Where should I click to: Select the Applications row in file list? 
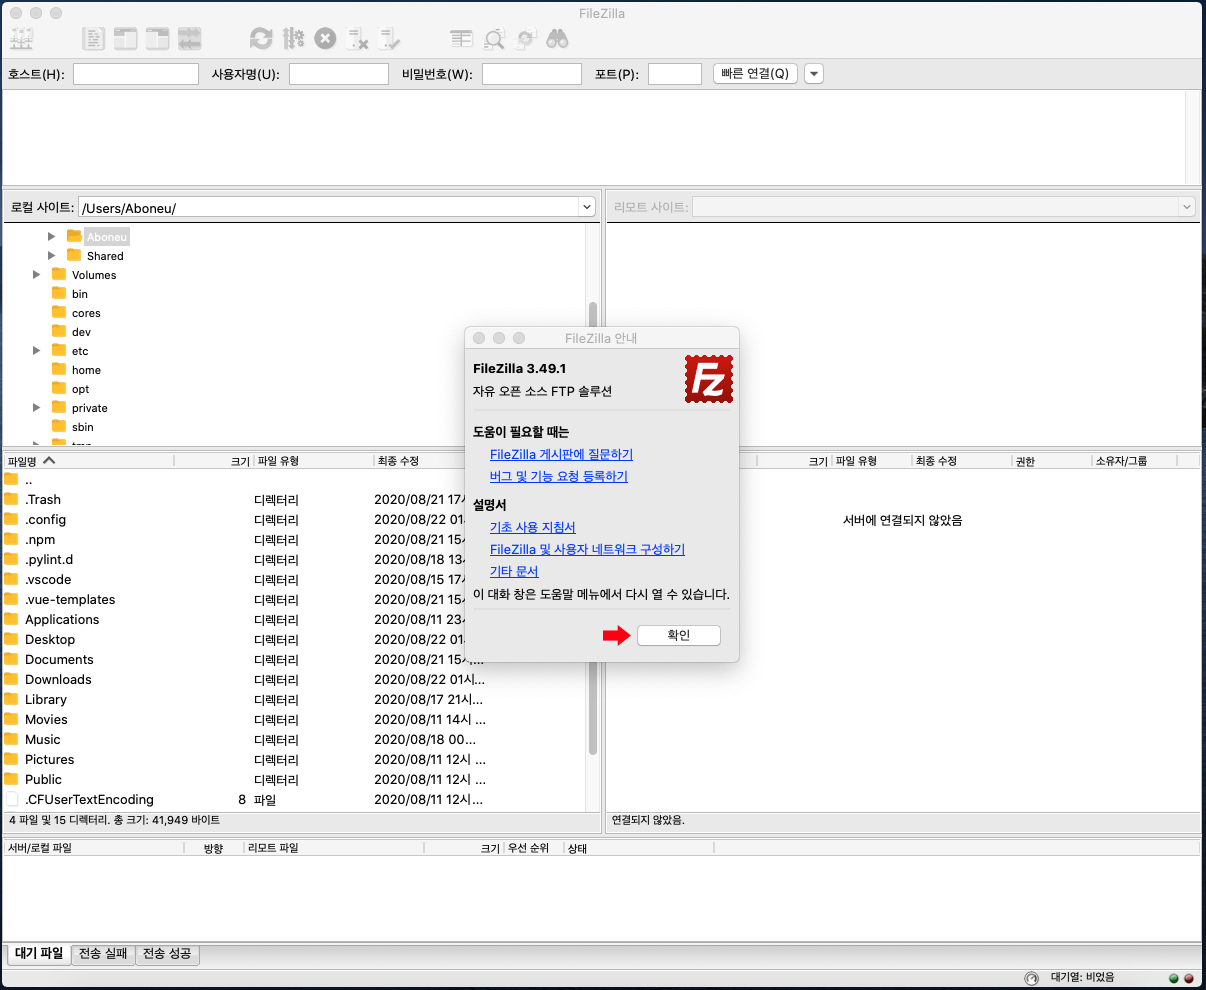click(294, 619)
